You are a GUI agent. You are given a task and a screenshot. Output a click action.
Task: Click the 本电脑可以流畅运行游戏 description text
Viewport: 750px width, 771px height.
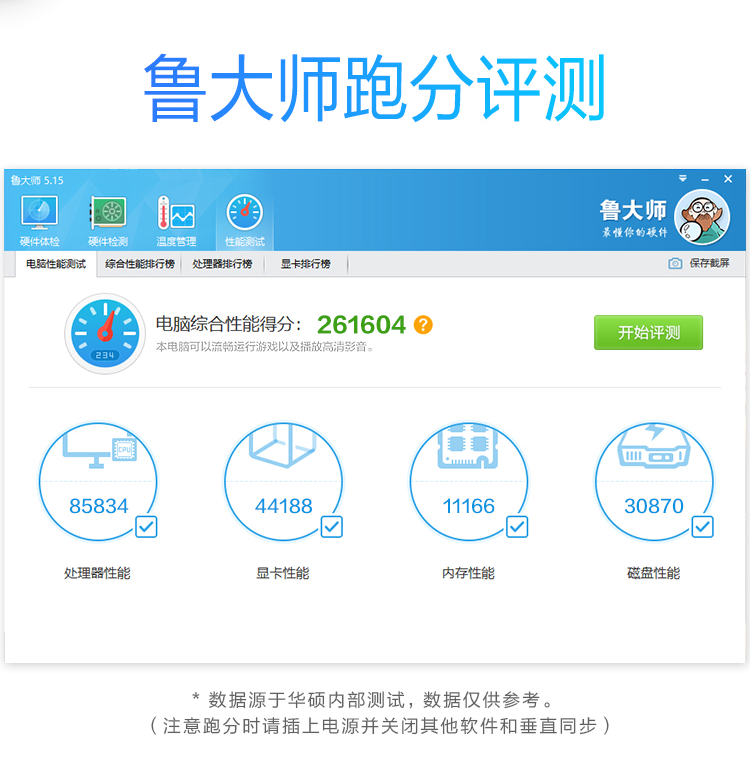(265, 347)
